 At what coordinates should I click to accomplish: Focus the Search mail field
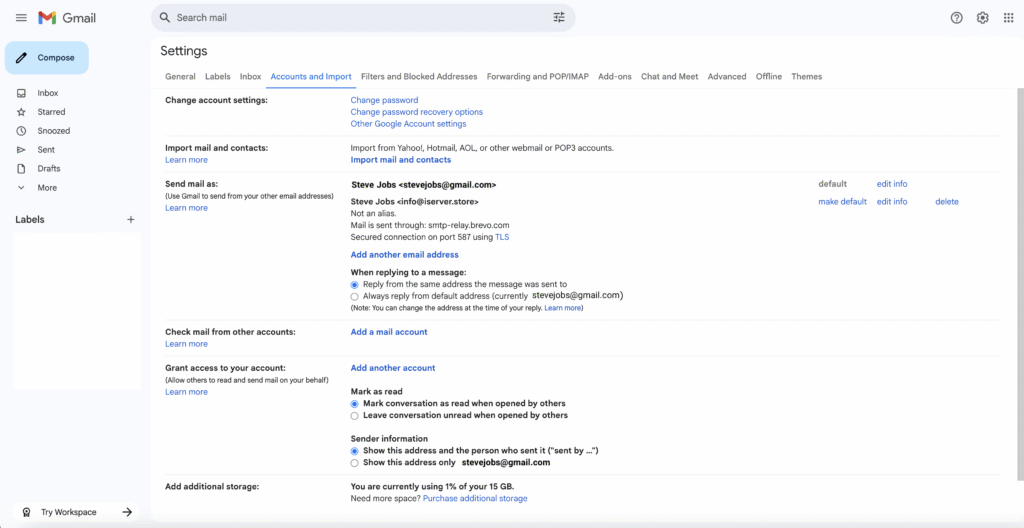pyautogui.click(x=362, y=18)
